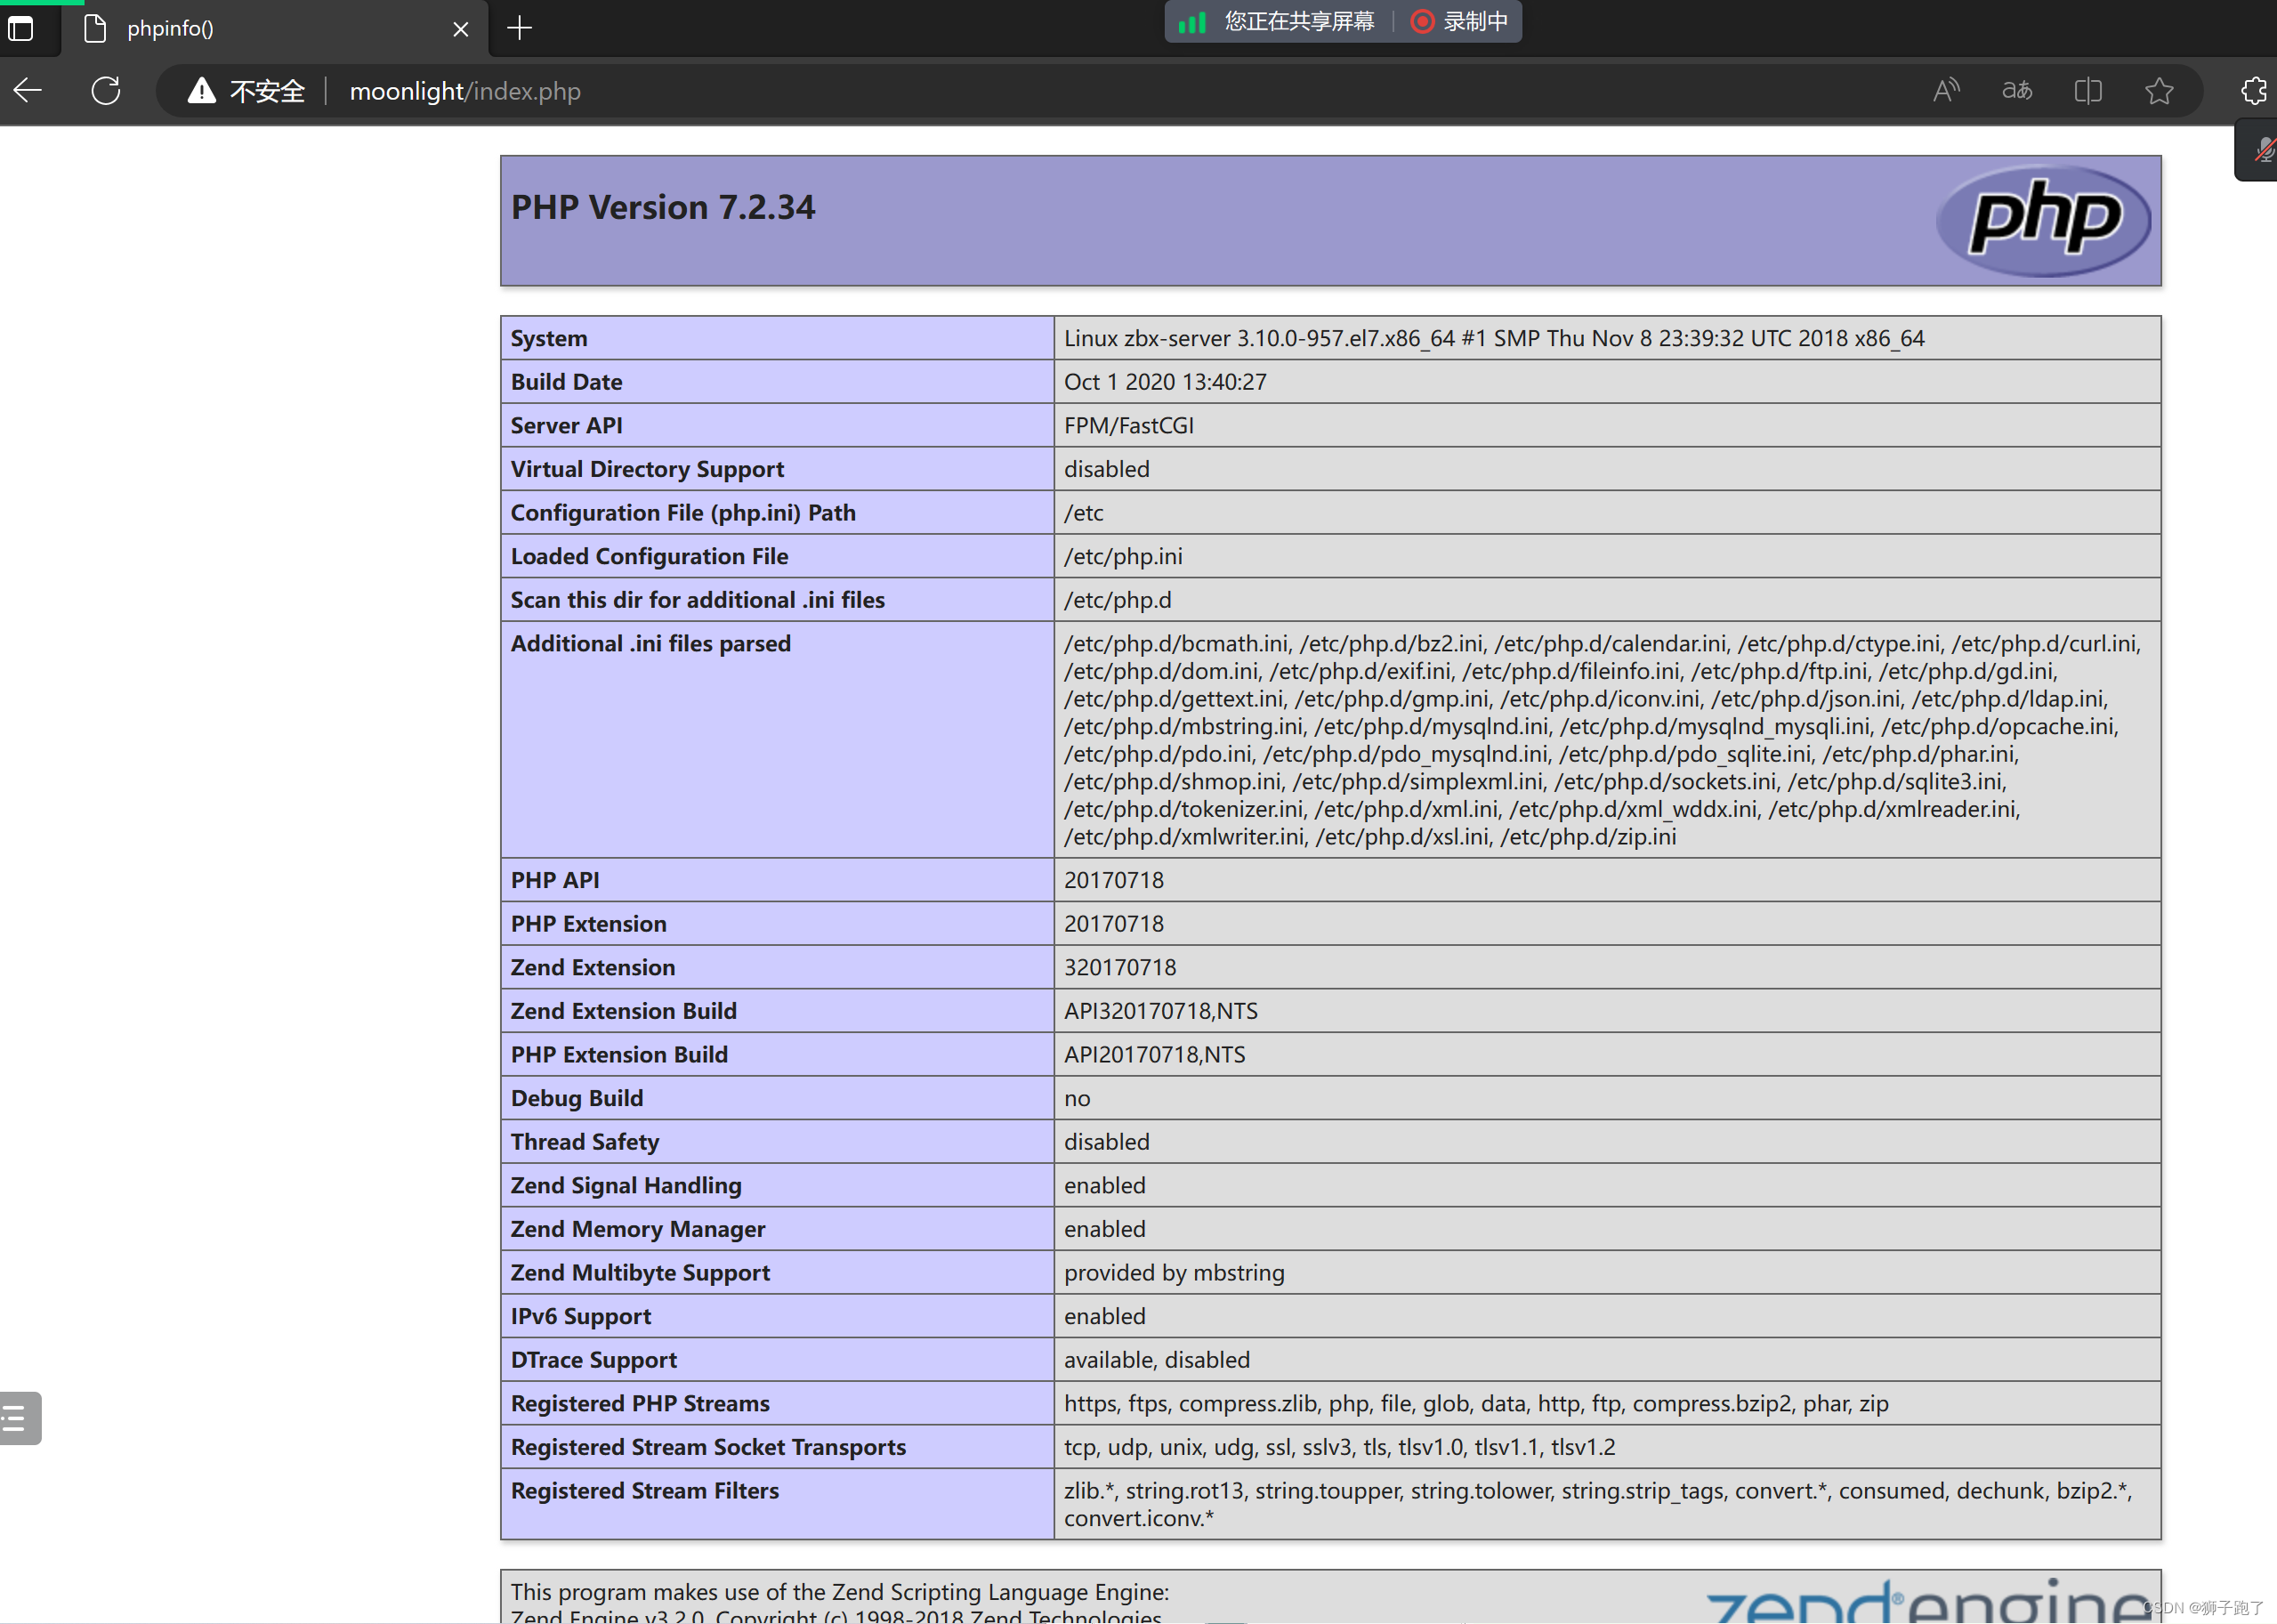Image resolution: width=2277 pixels, height=1624 pixels.
Task: Click Zend Memory Manager label
Action: click(x=638, y=1229)
